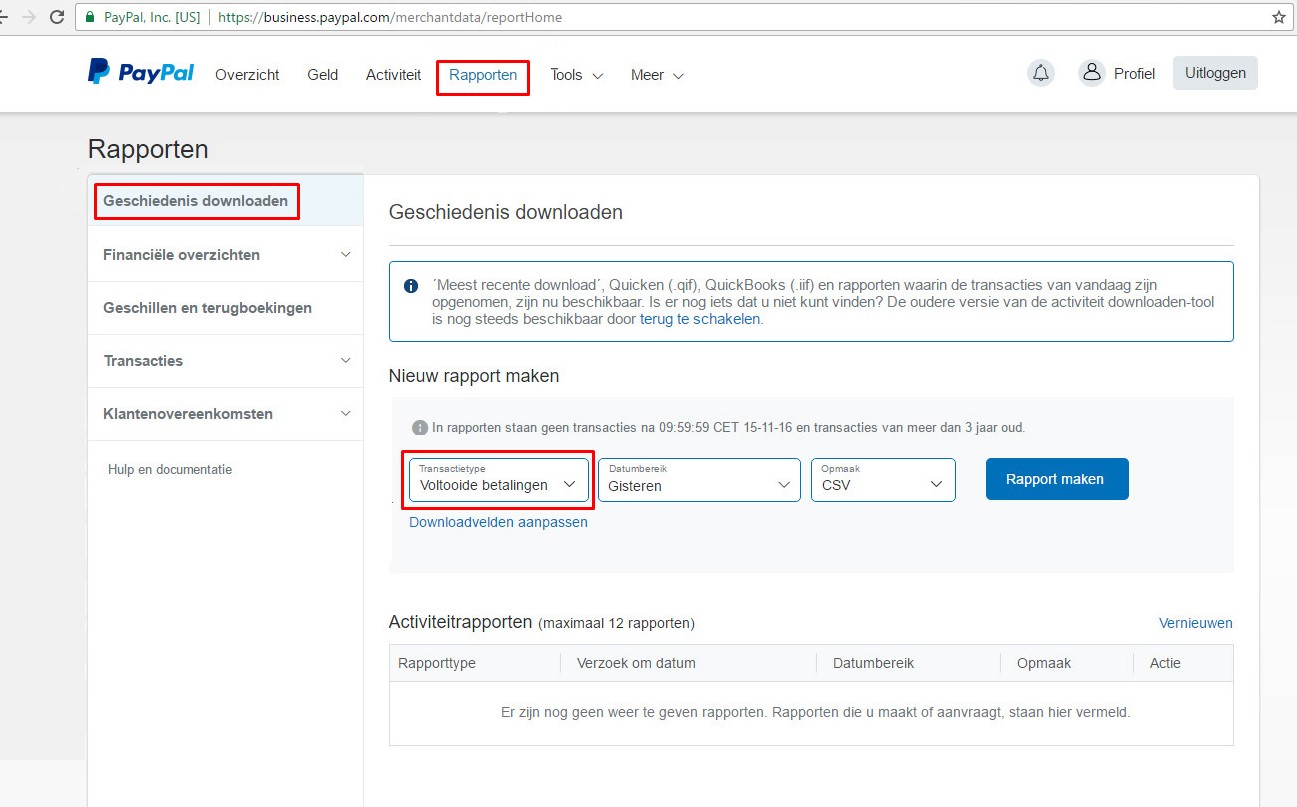Click the grey info icon beside report limits

[420, 427]
